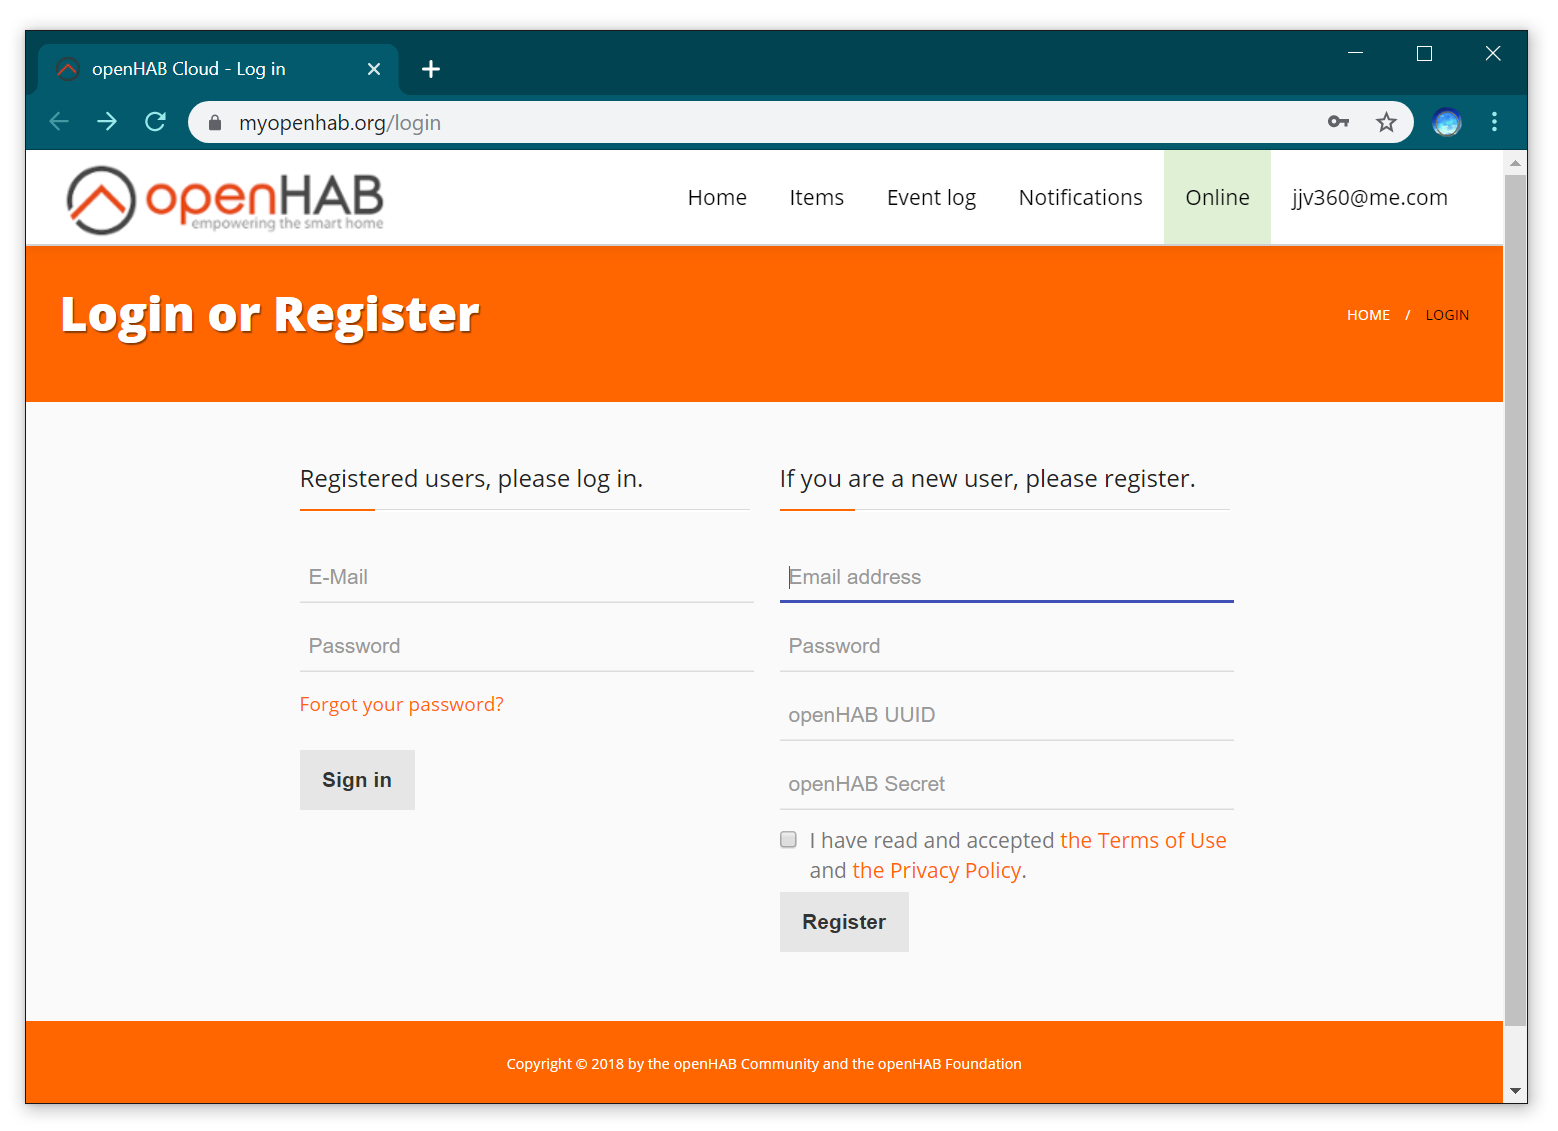Click the Login or Register heading
1558x1131 pixels.
click(270, 315)
